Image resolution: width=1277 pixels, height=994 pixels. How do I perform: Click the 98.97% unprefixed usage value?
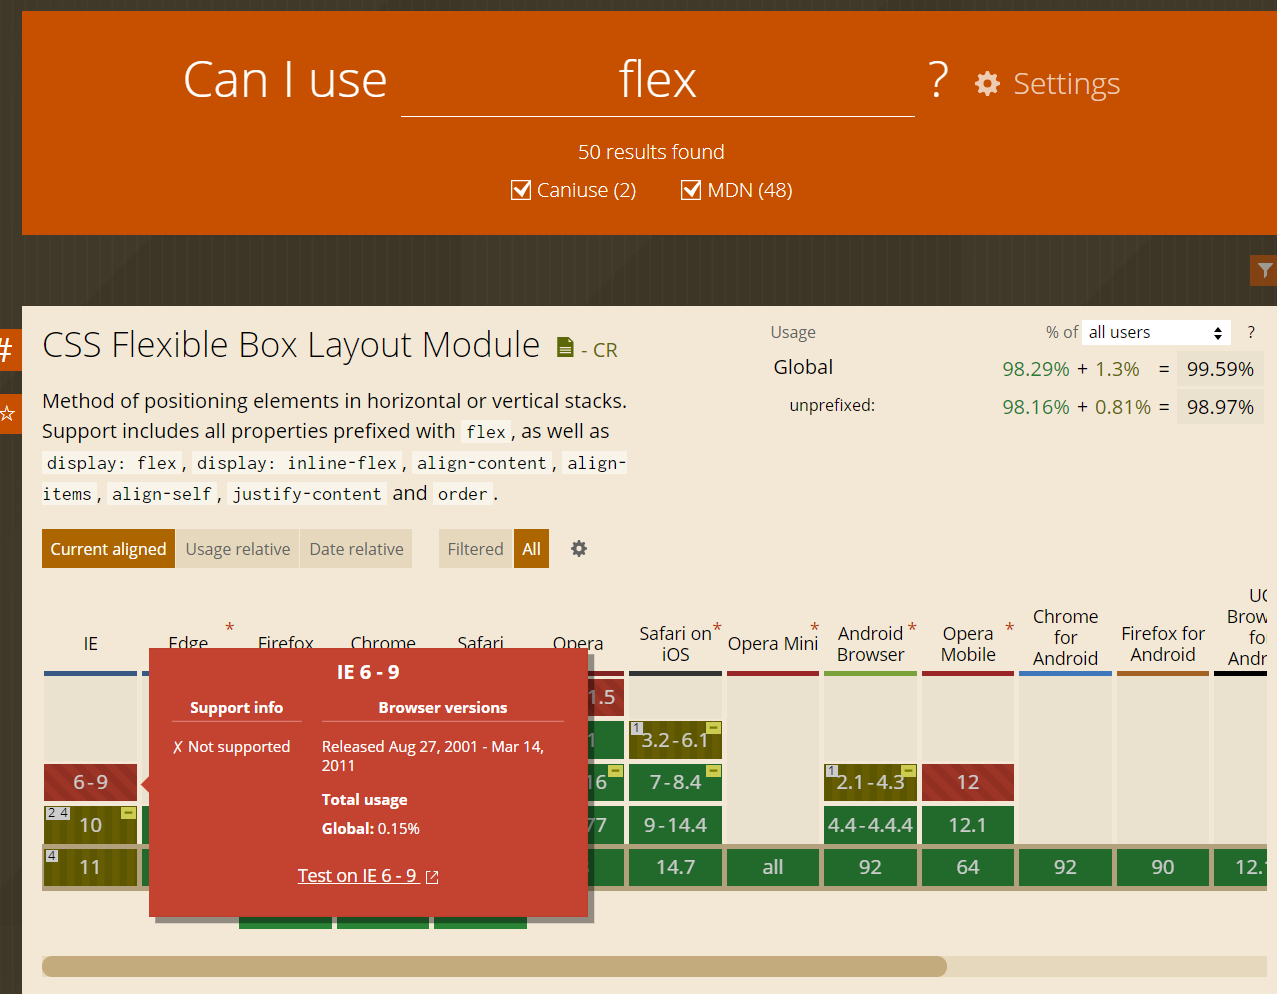(1220, 407)
